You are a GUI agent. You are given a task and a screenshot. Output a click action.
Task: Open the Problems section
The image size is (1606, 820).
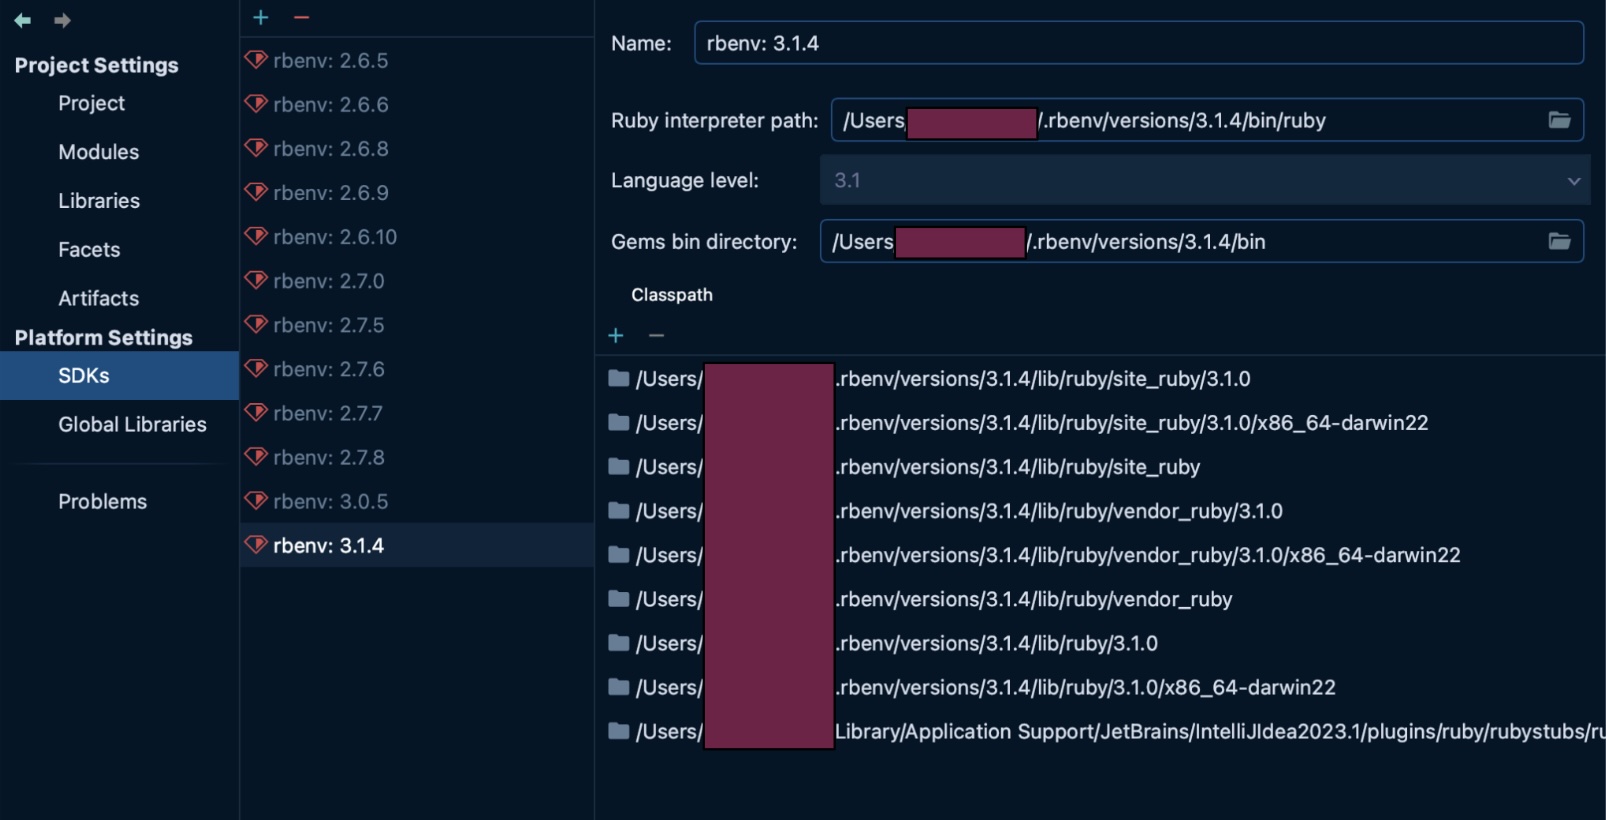[102, 501]
